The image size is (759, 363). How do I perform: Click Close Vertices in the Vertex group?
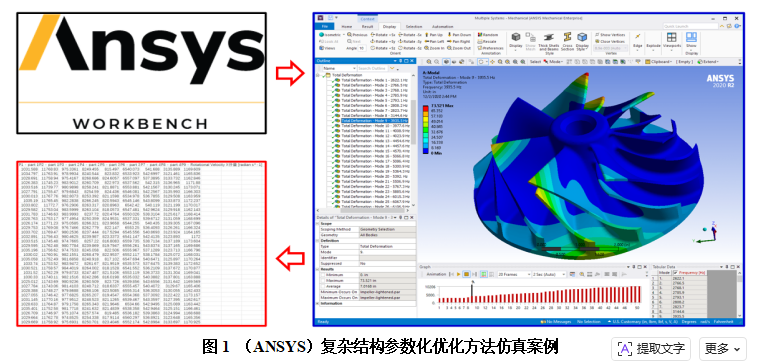click(x=609, y=42)
